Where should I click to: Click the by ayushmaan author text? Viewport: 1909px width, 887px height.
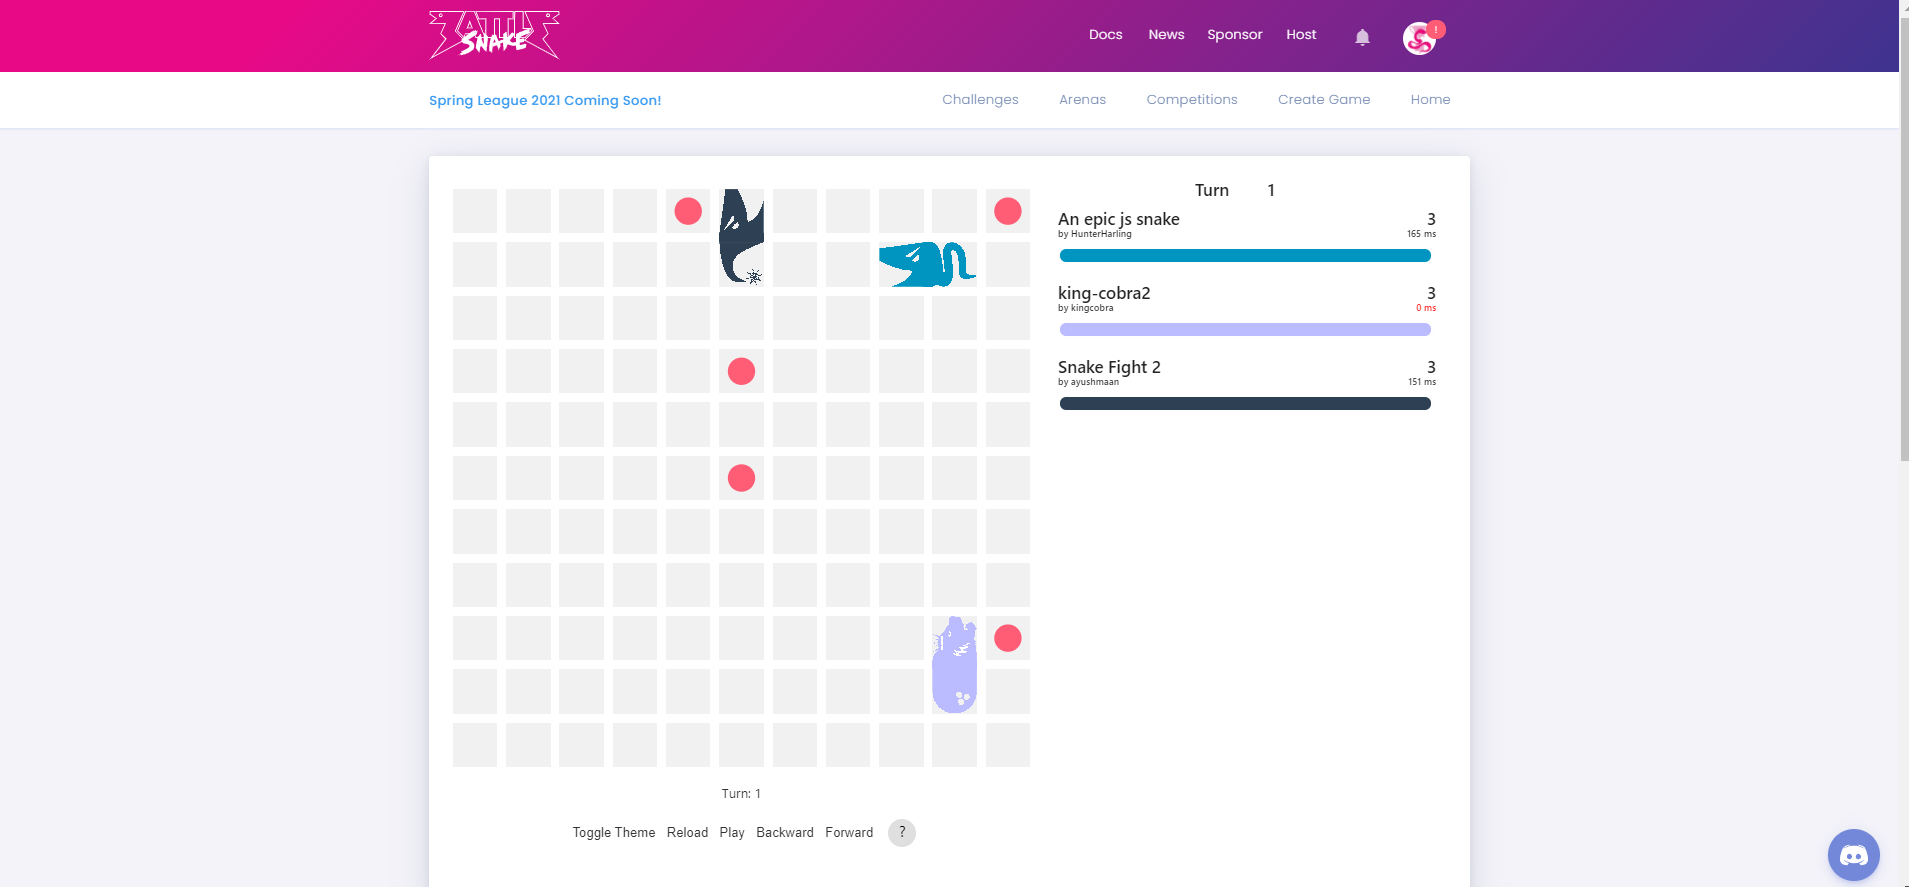point(1089,382)
